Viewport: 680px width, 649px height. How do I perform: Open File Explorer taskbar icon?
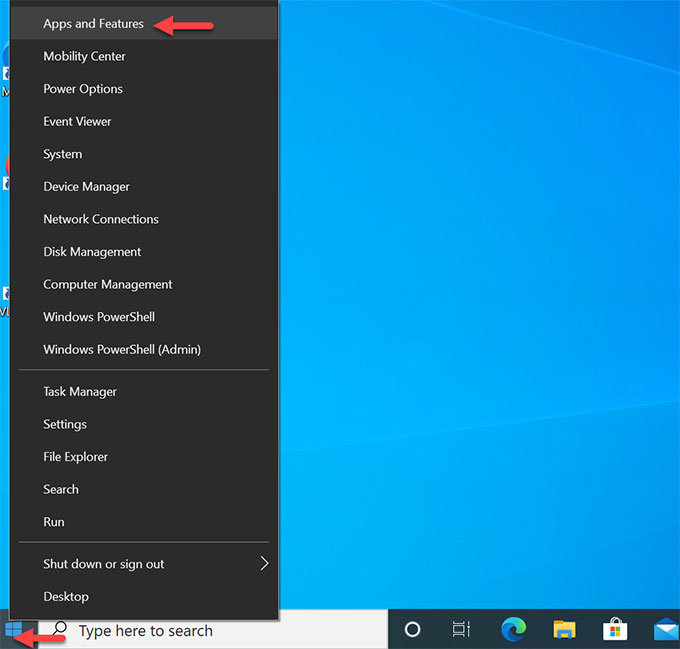[x=564, y=629]
